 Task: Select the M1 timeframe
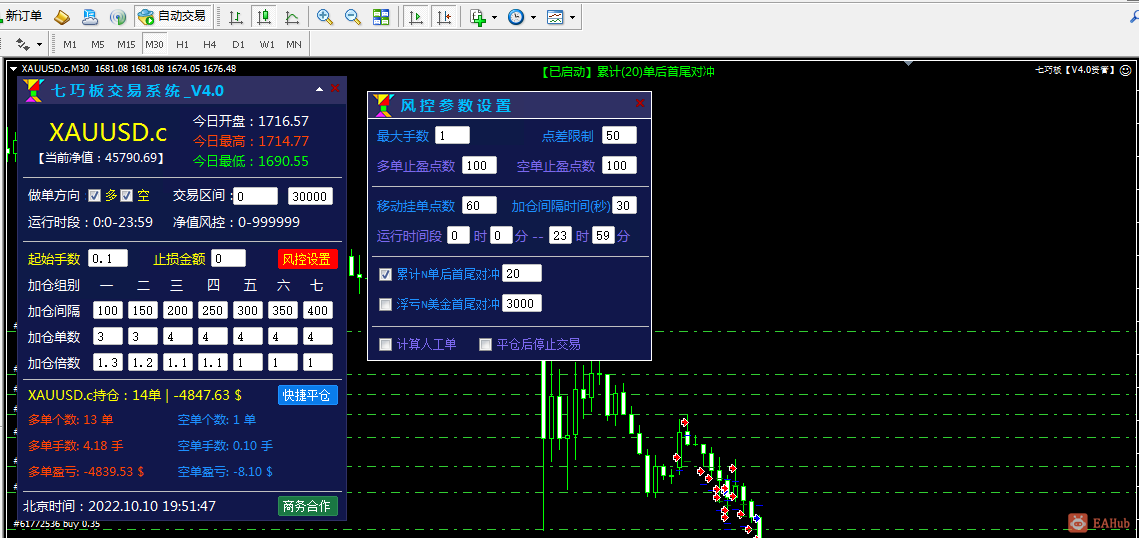(x=70, y=44)
